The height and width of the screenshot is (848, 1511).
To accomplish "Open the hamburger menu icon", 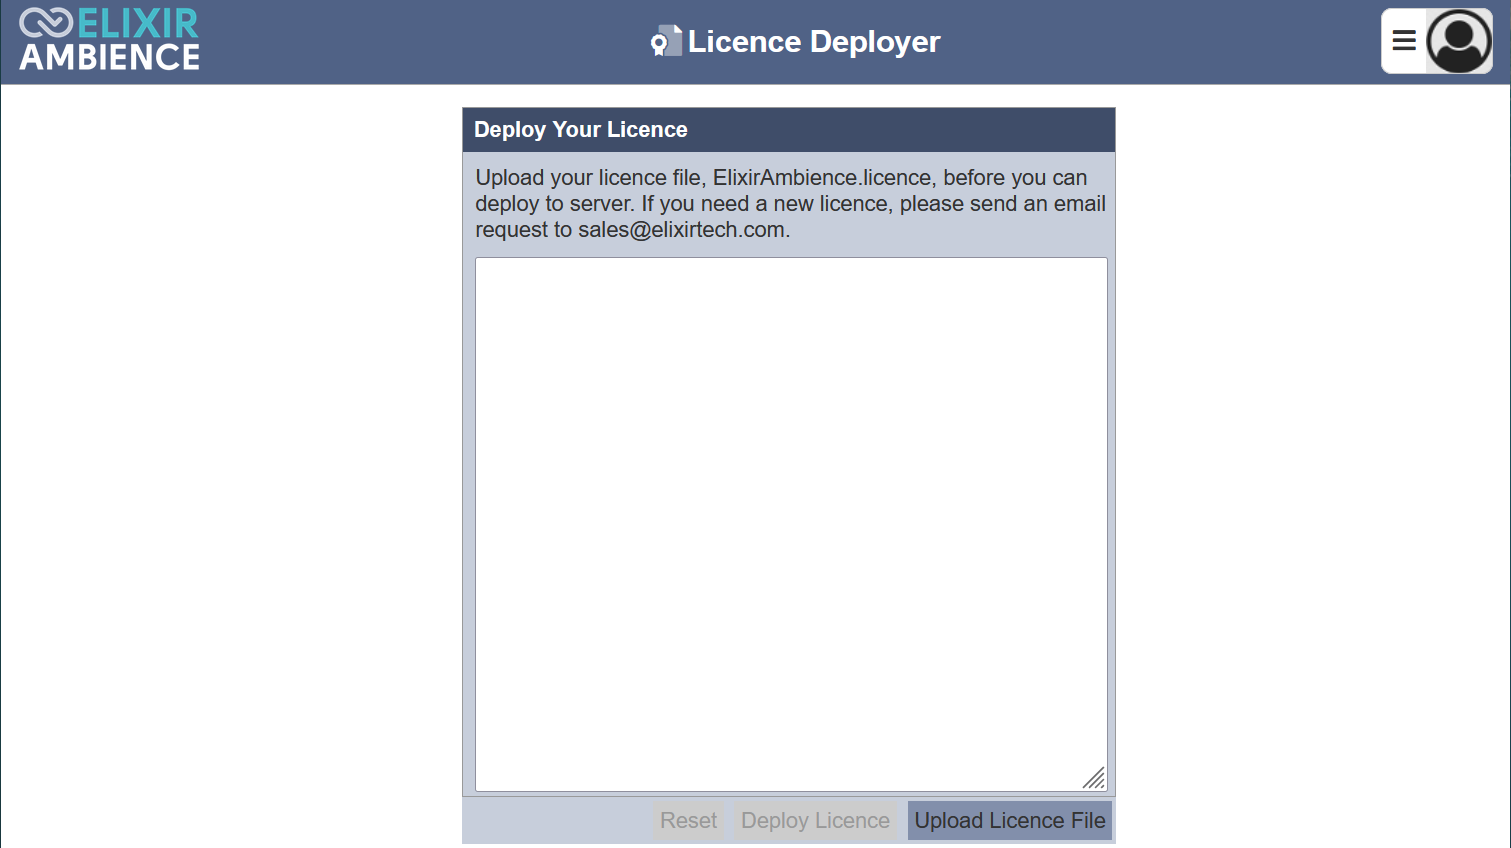I will point(1404,41).
